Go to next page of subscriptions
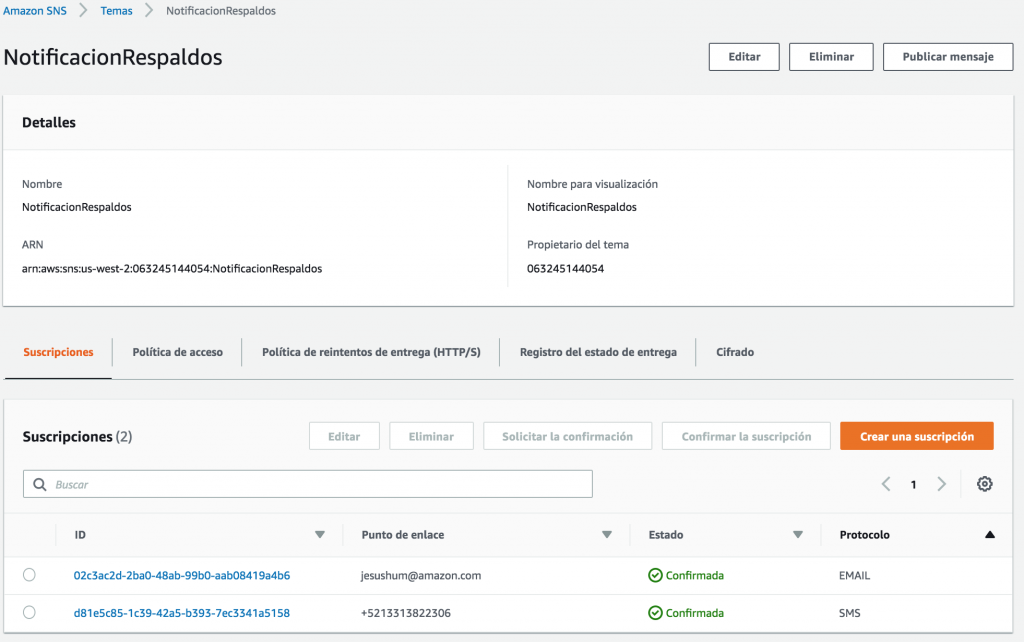The image size is (1024, 642). 941,484
